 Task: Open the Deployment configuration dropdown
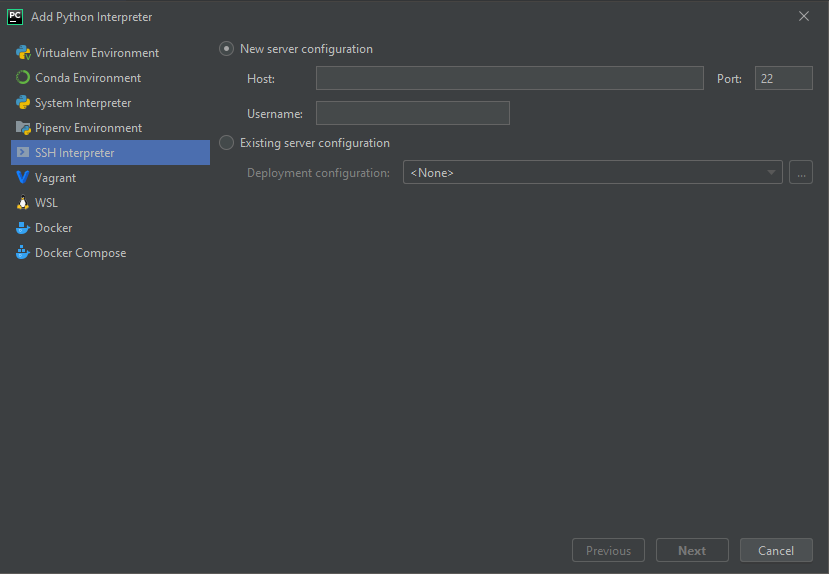[x=593, y=172]
